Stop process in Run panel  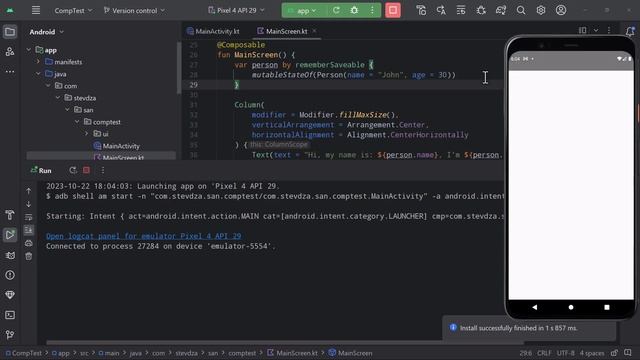coord(87,170)
